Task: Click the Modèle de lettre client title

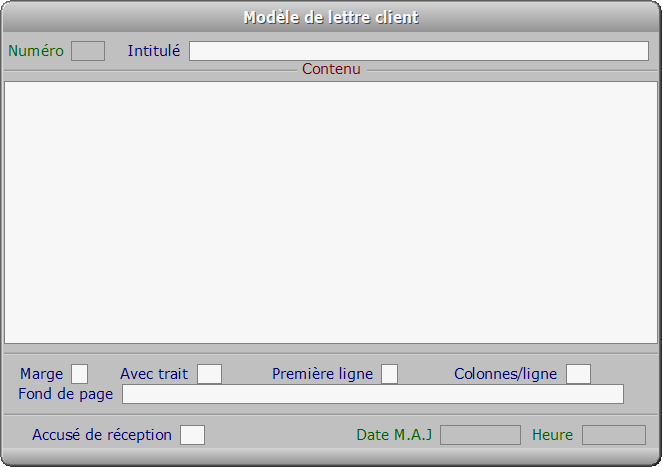Action: 331,17
